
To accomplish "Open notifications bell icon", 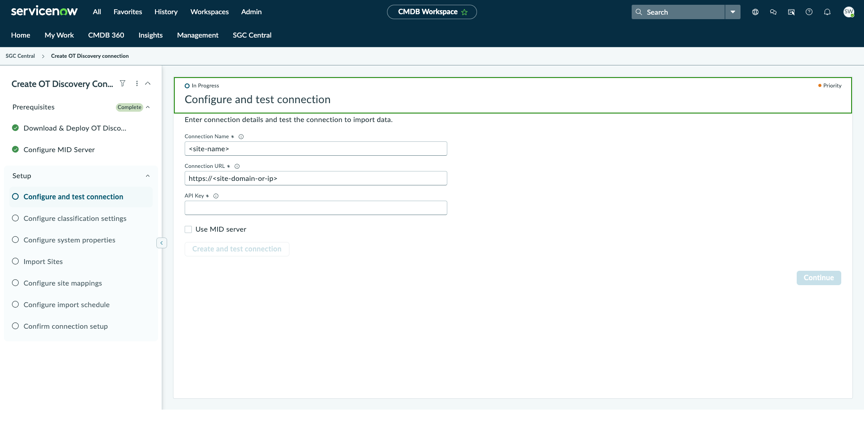I will click(x=827, y=12).
